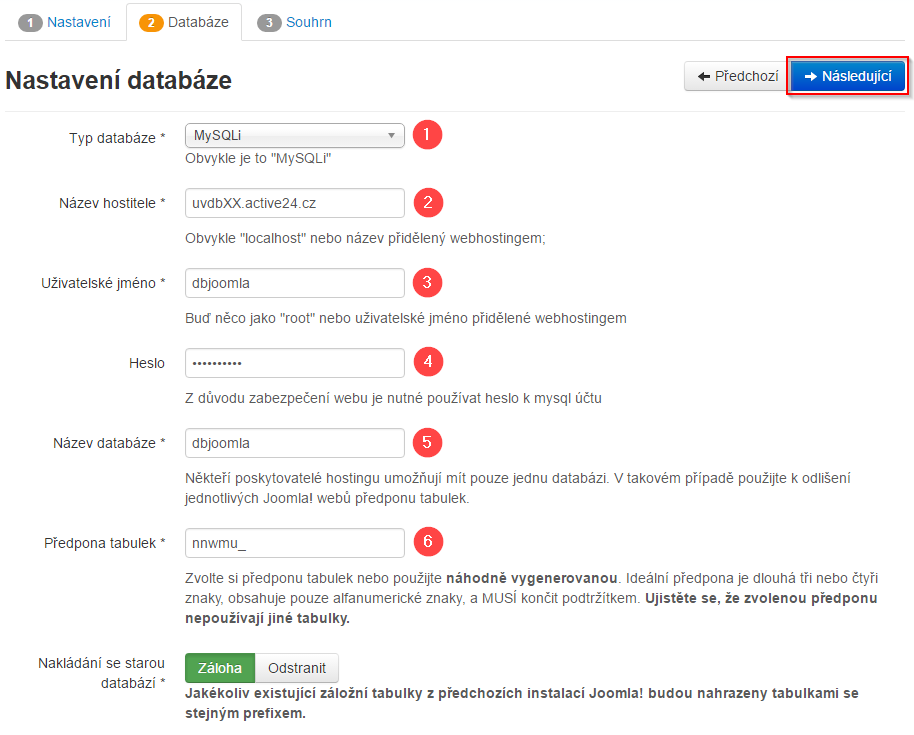Click into the Uživatelské jméno field
Image resolution: width=914 pixels, height=735 pixels.
click(x=295, y=283)
